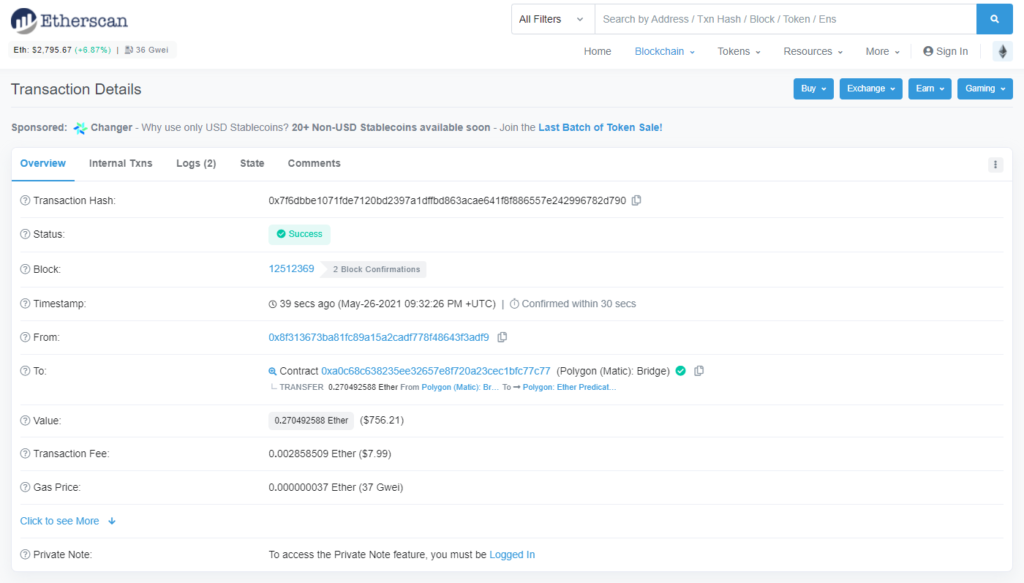Open the Logs (2) tab
The width and height of the screenshot is (1024, 583).
196,163
